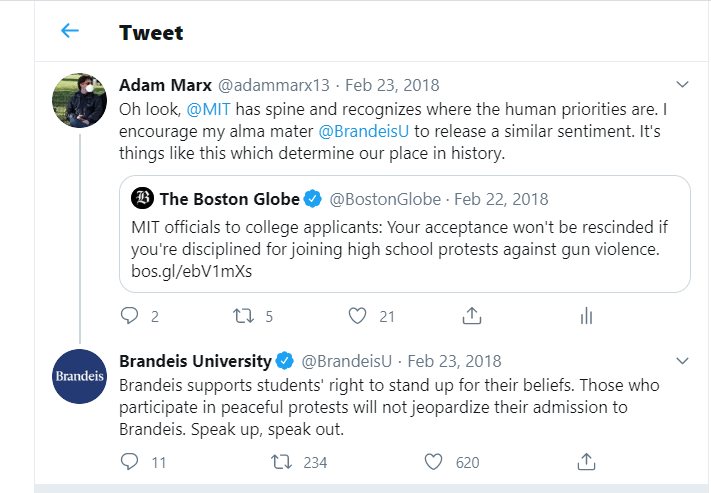The height and width of the screenshot is (493, 711).
Task: Open the bos.gl/ebV1mXs article link
Action: [x=180, y=272]
